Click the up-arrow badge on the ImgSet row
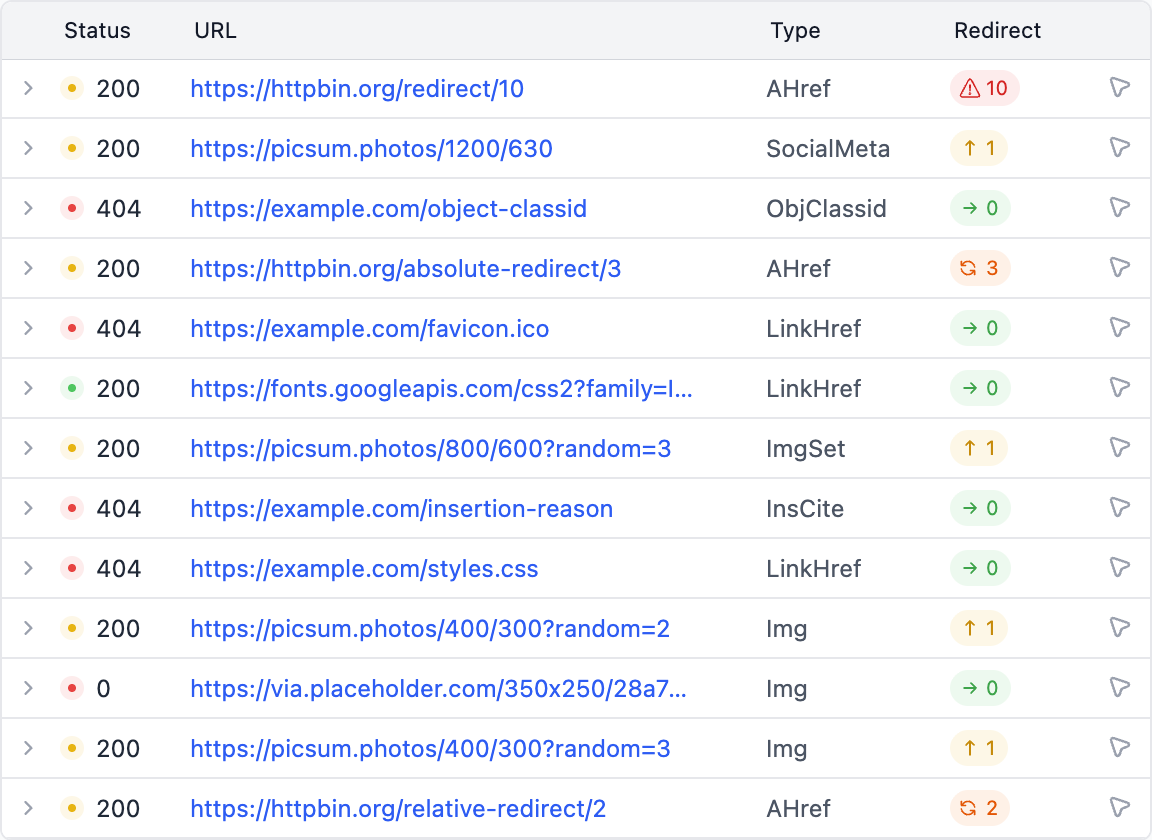 [x=978, y=448]
